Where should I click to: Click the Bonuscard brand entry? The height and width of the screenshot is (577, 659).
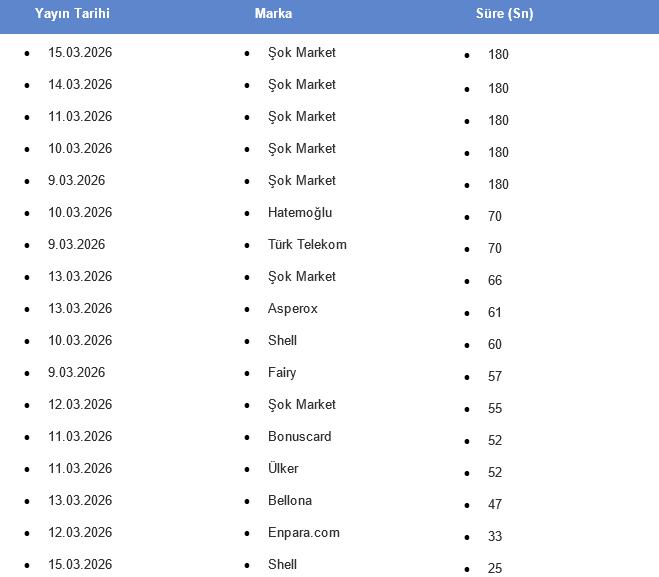300,436
